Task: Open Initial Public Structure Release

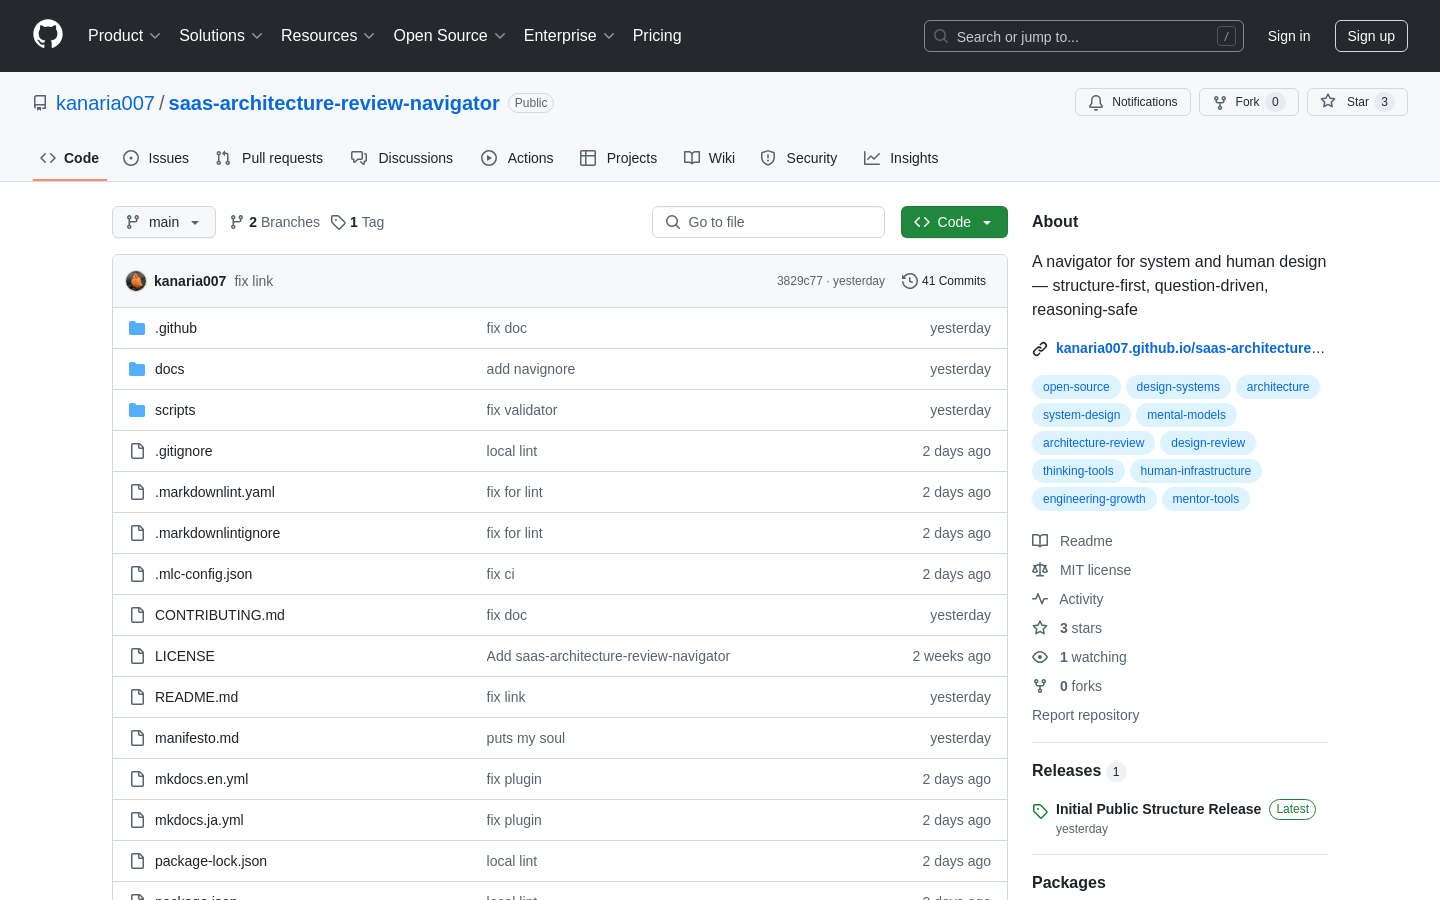Action: pos(1158,809)
